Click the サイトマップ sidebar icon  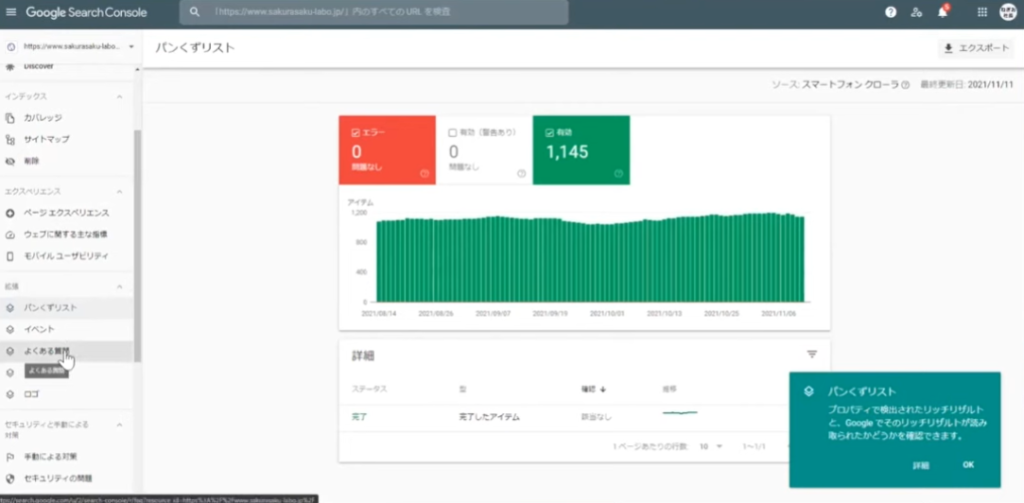(10, 139)
